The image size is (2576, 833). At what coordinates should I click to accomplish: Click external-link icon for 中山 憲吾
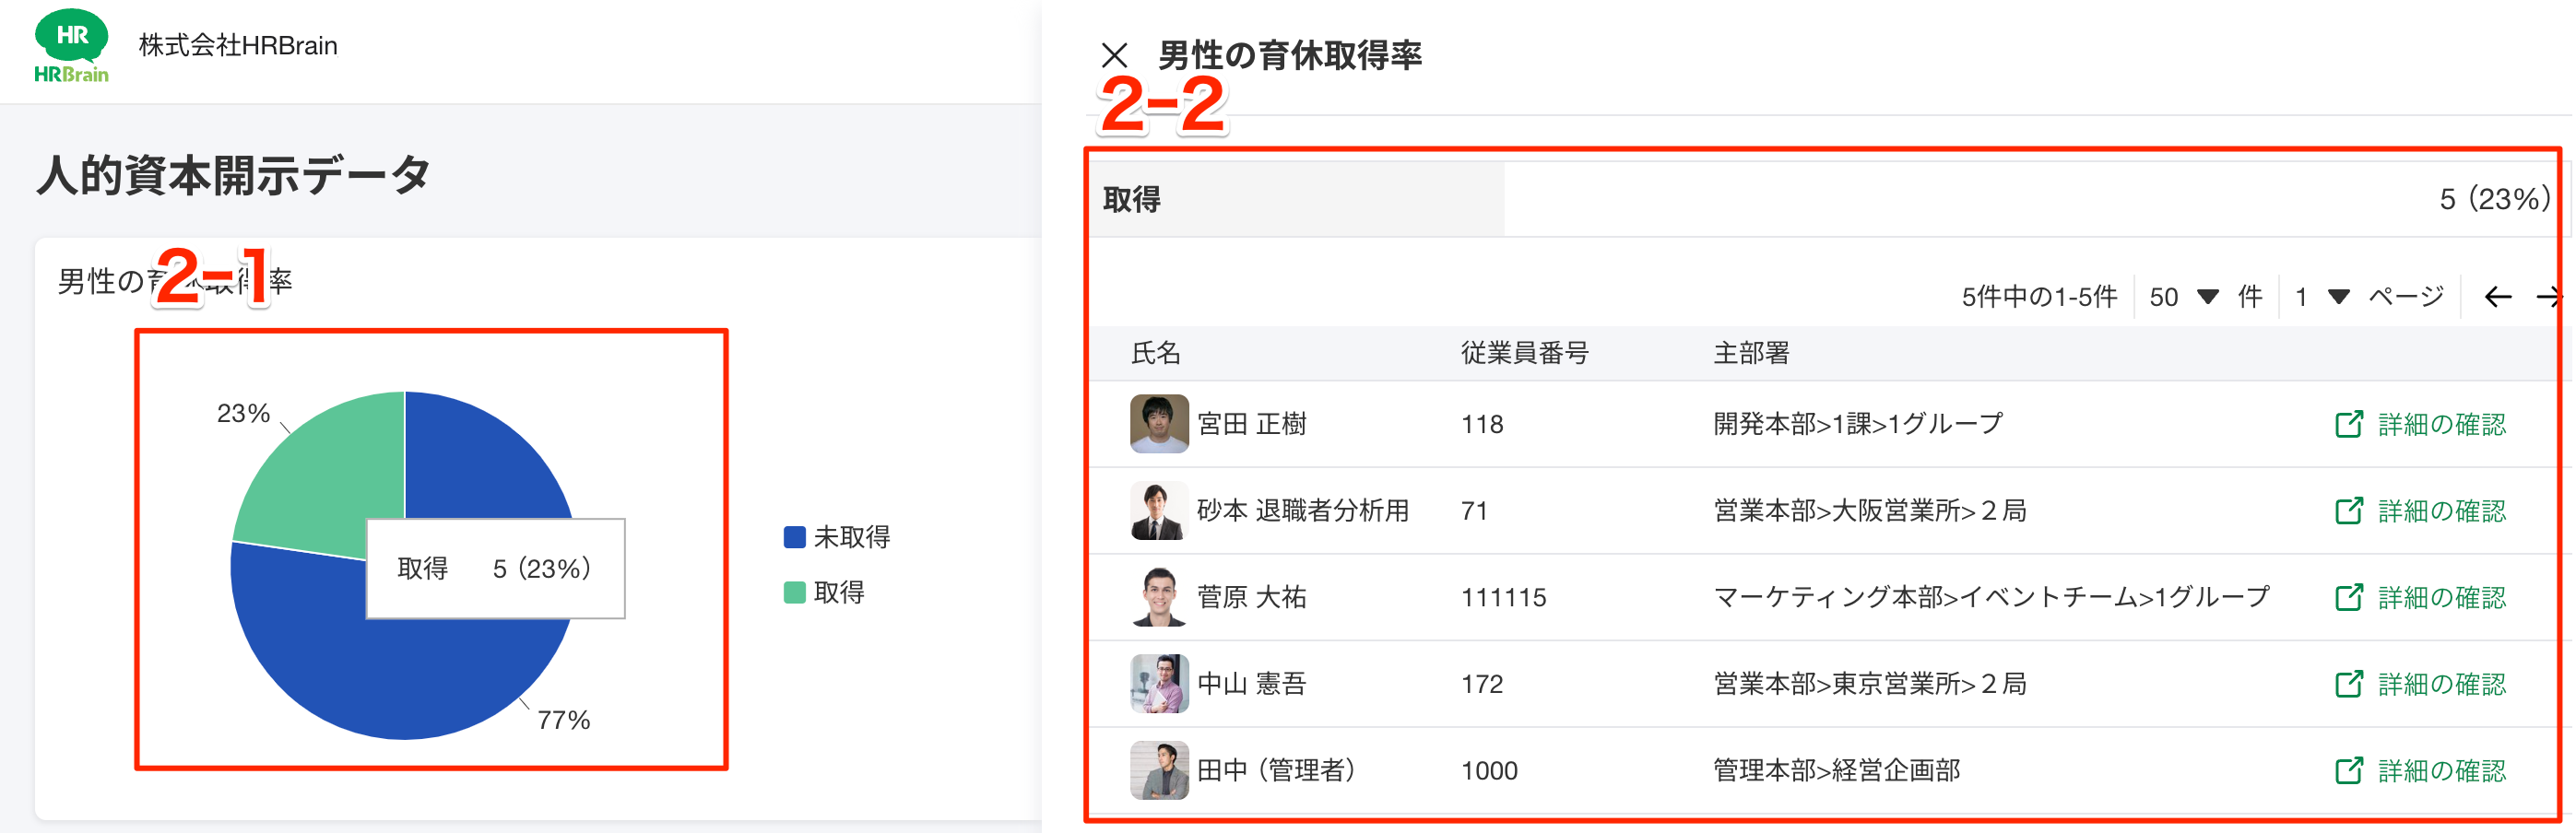[x=2349, y=684]
